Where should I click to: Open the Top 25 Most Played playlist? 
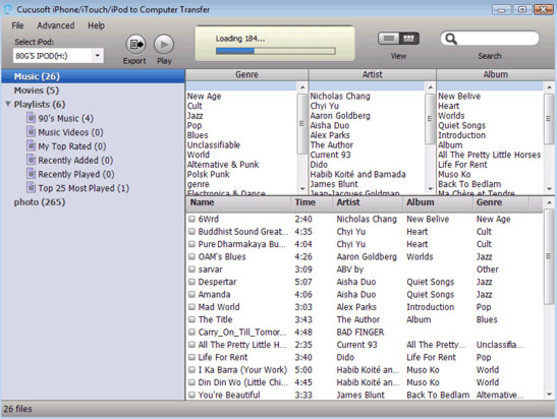tap(83, 188)
